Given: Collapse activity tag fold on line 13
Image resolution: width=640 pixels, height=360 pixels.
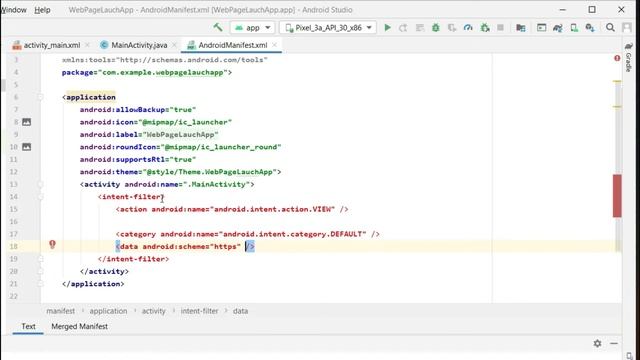Looking at the screenshot, I should pyautogui.click(x=40, y=184).
